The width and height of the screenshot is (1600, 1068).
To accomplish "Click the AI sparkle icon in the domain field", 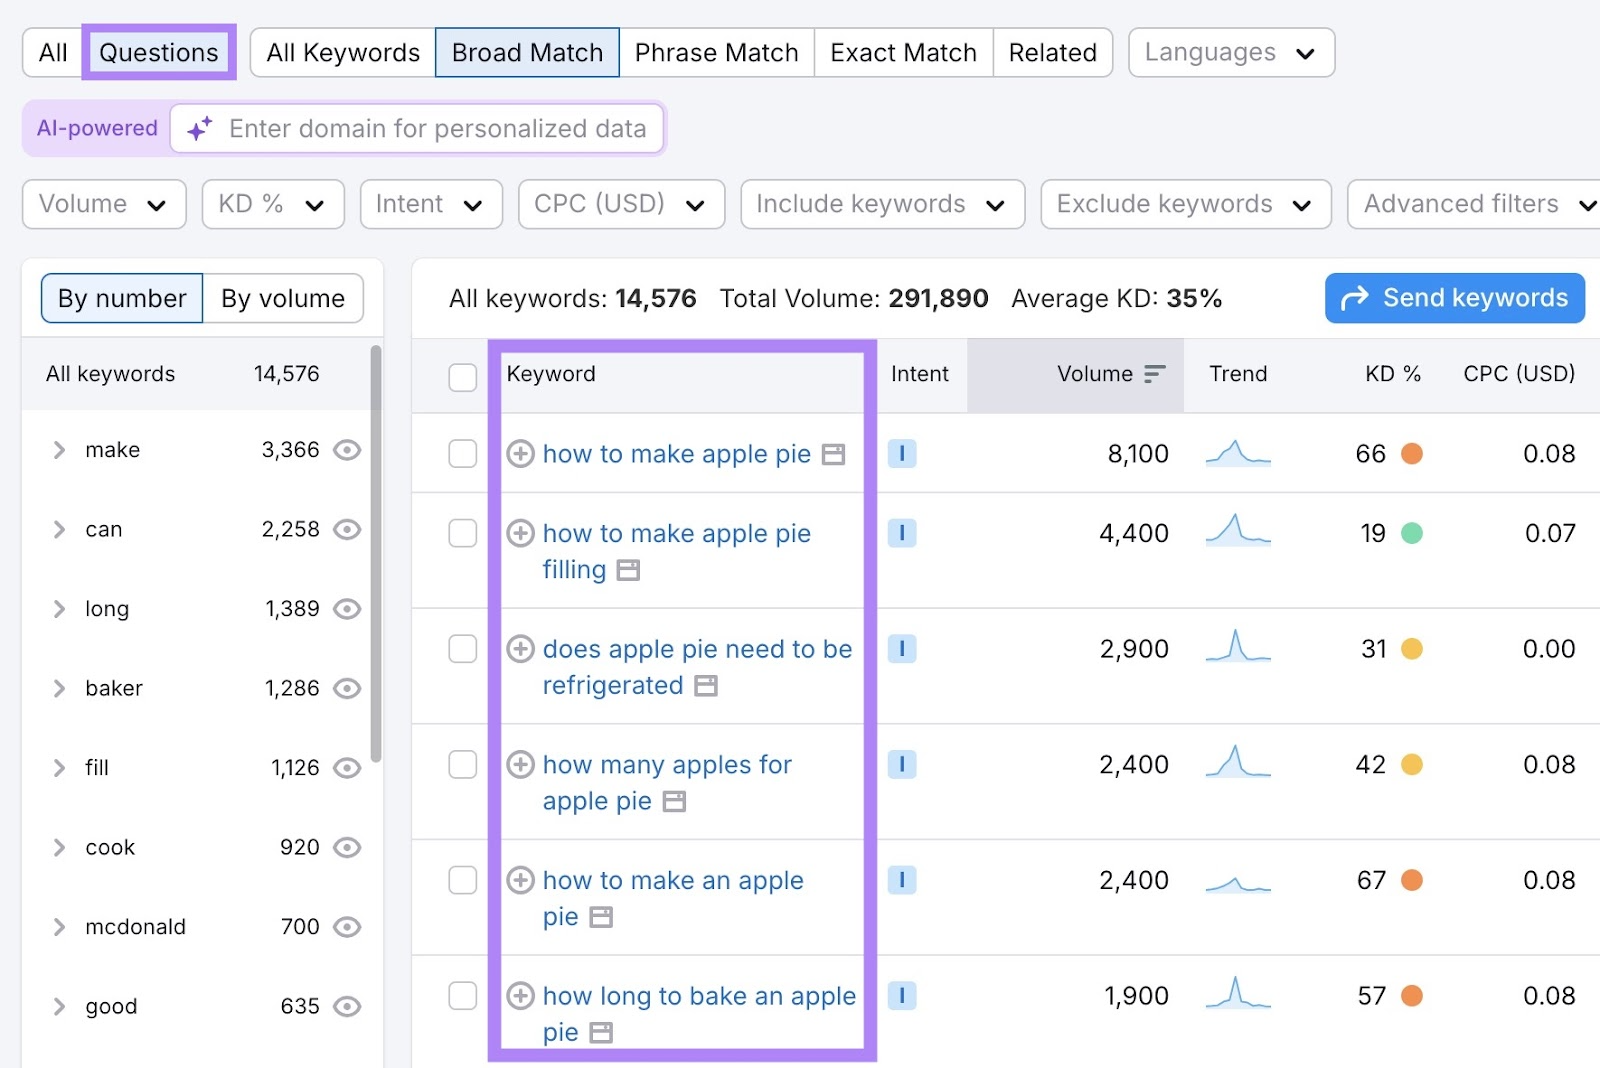I will tap(198, 128).
